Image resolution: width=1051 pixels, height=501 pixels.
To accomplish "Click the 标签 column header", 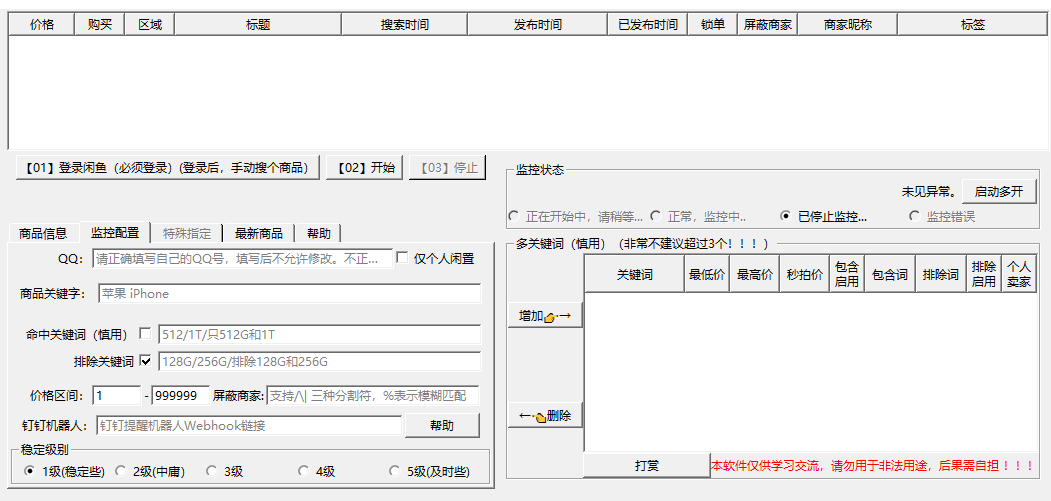I will click(973, 25).
